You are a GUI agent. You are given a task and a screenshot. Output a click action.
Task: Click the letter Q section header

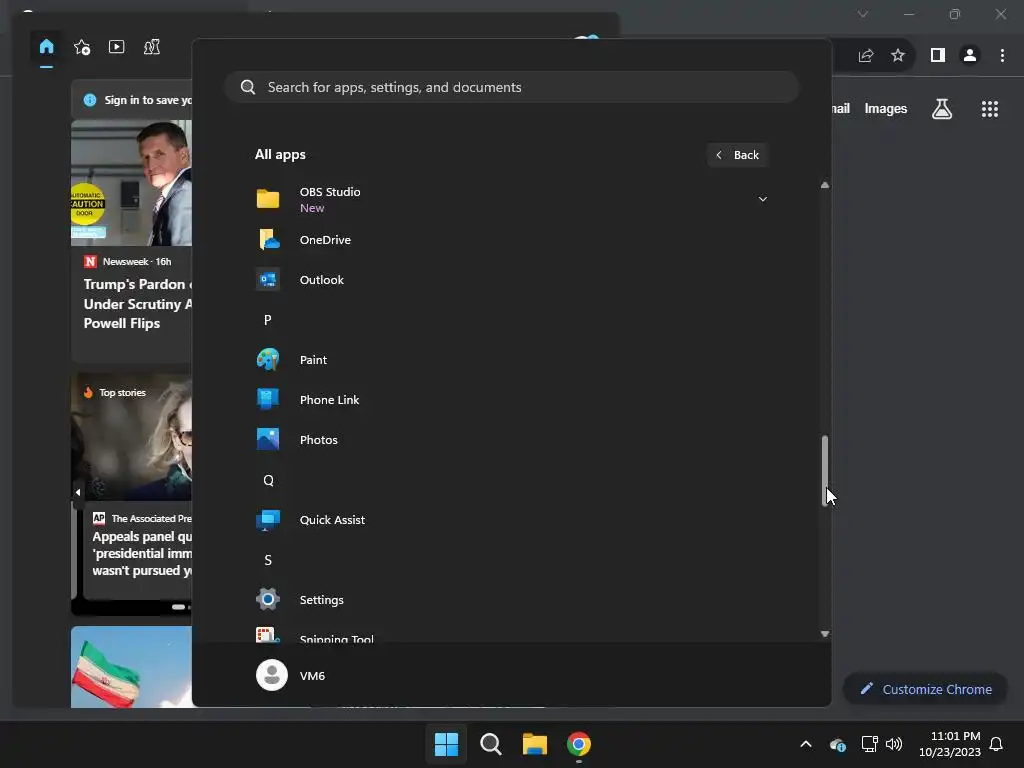268,480
